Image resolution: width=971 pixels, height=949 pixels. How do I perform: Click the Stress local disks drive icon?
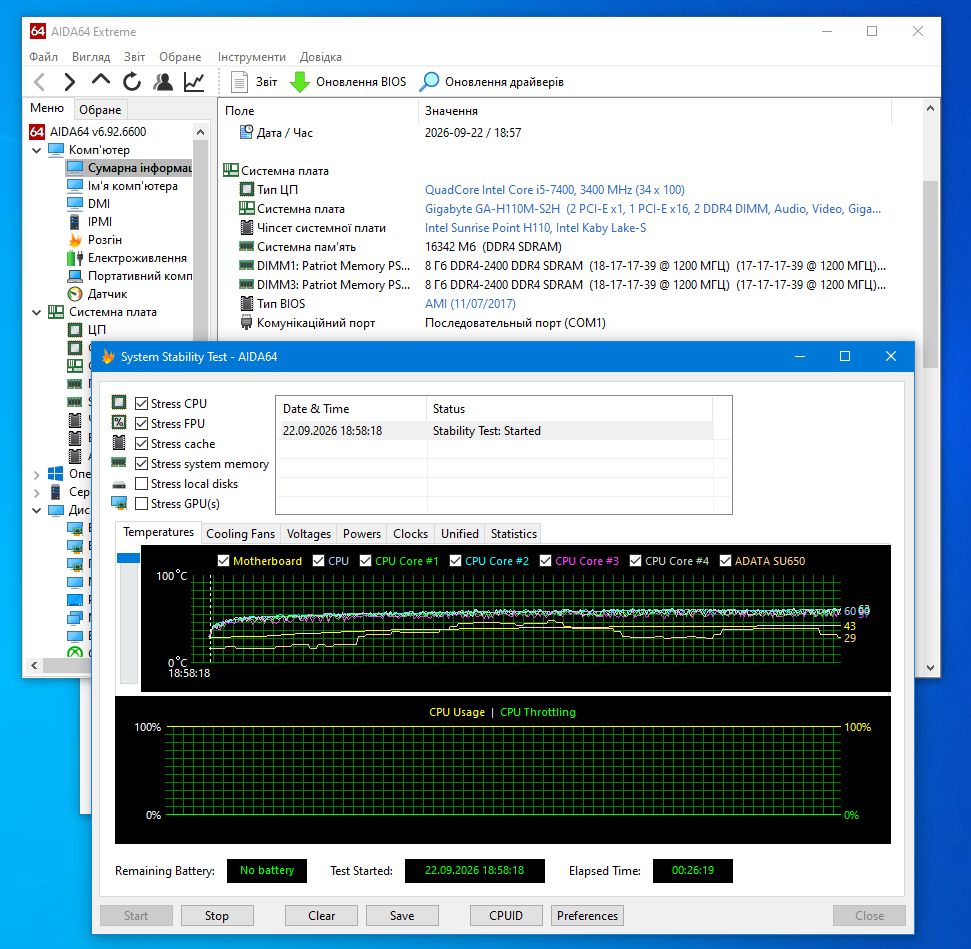(119, 484)
